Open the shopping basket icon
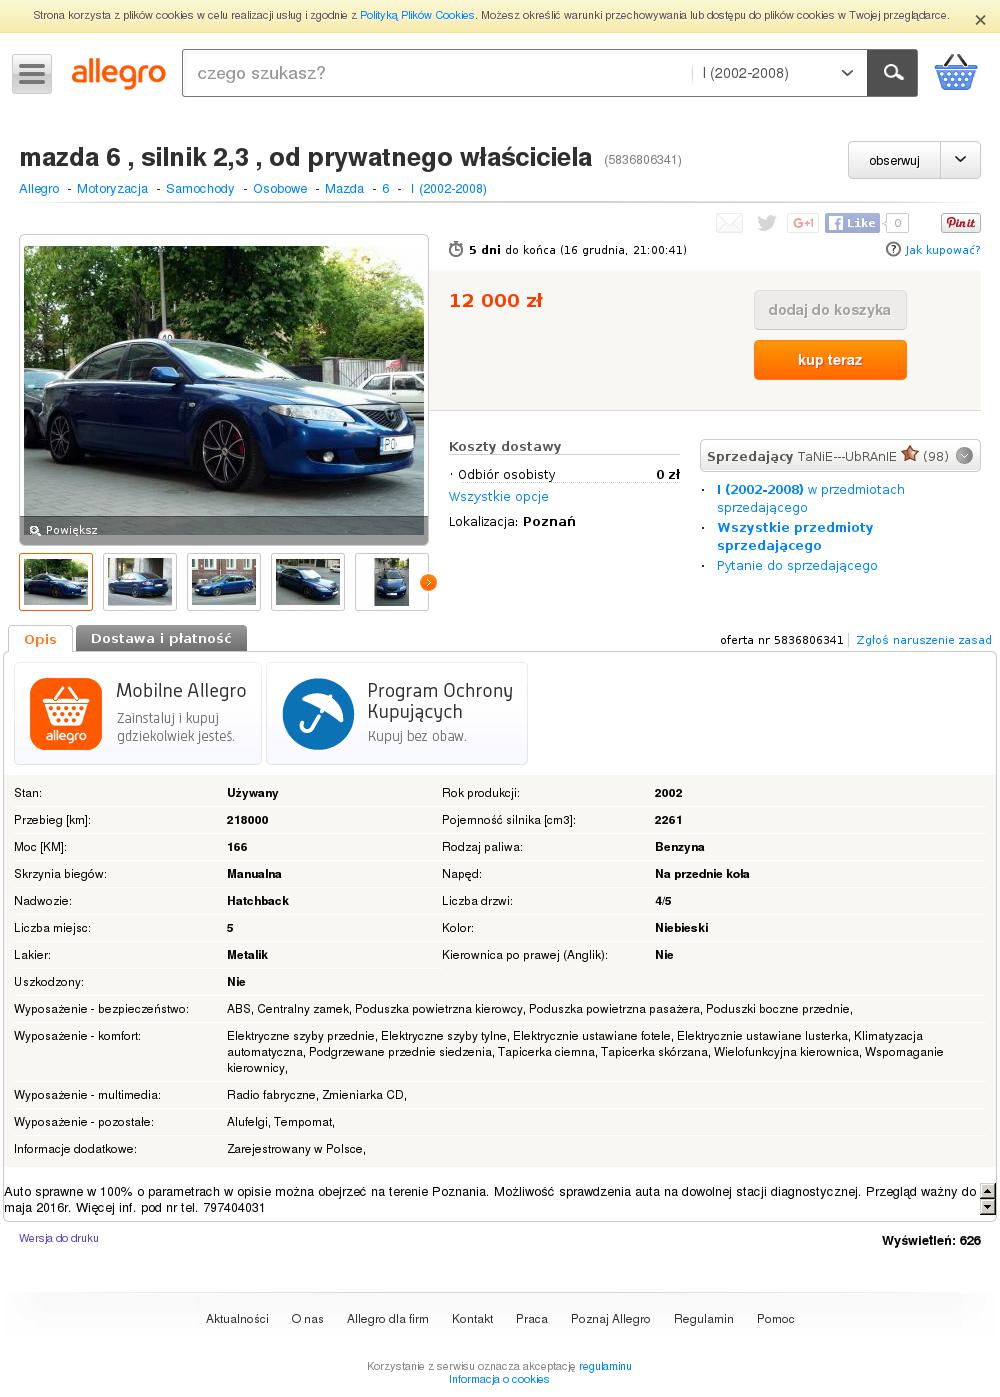The image size is (1000, 1397). (955, 73)
